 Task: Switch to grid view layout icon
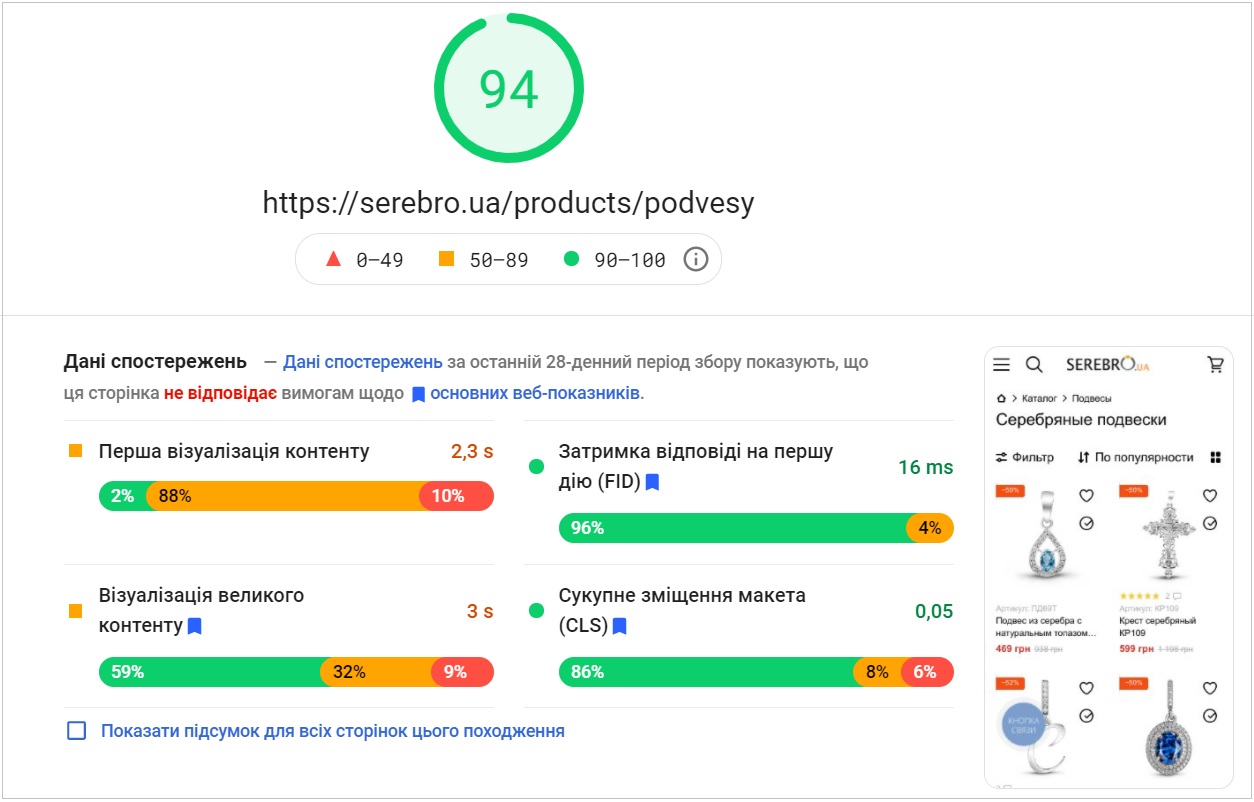click(x=1215, y=457)
